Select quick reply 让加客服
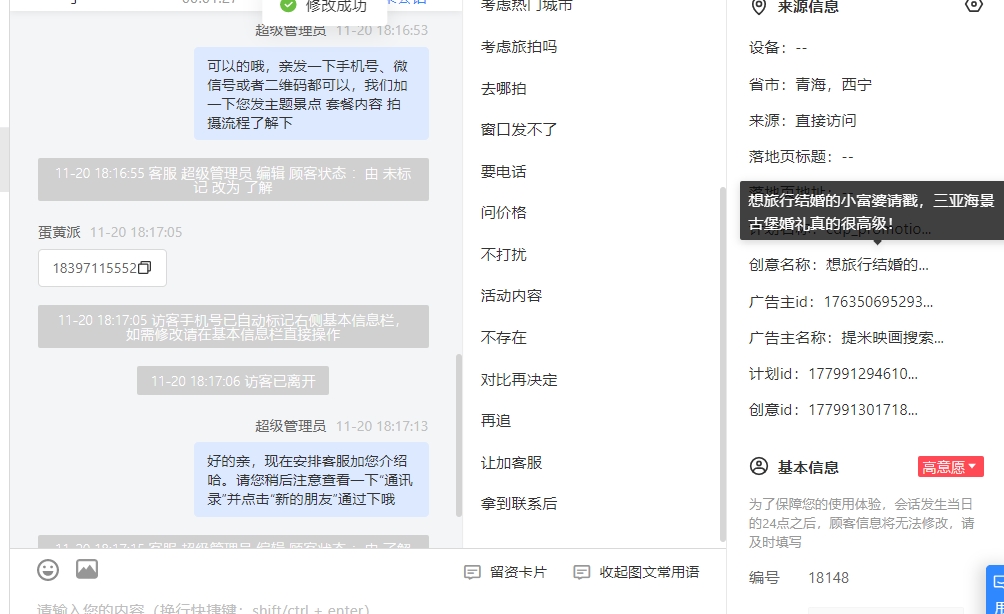 pos(511,463)
